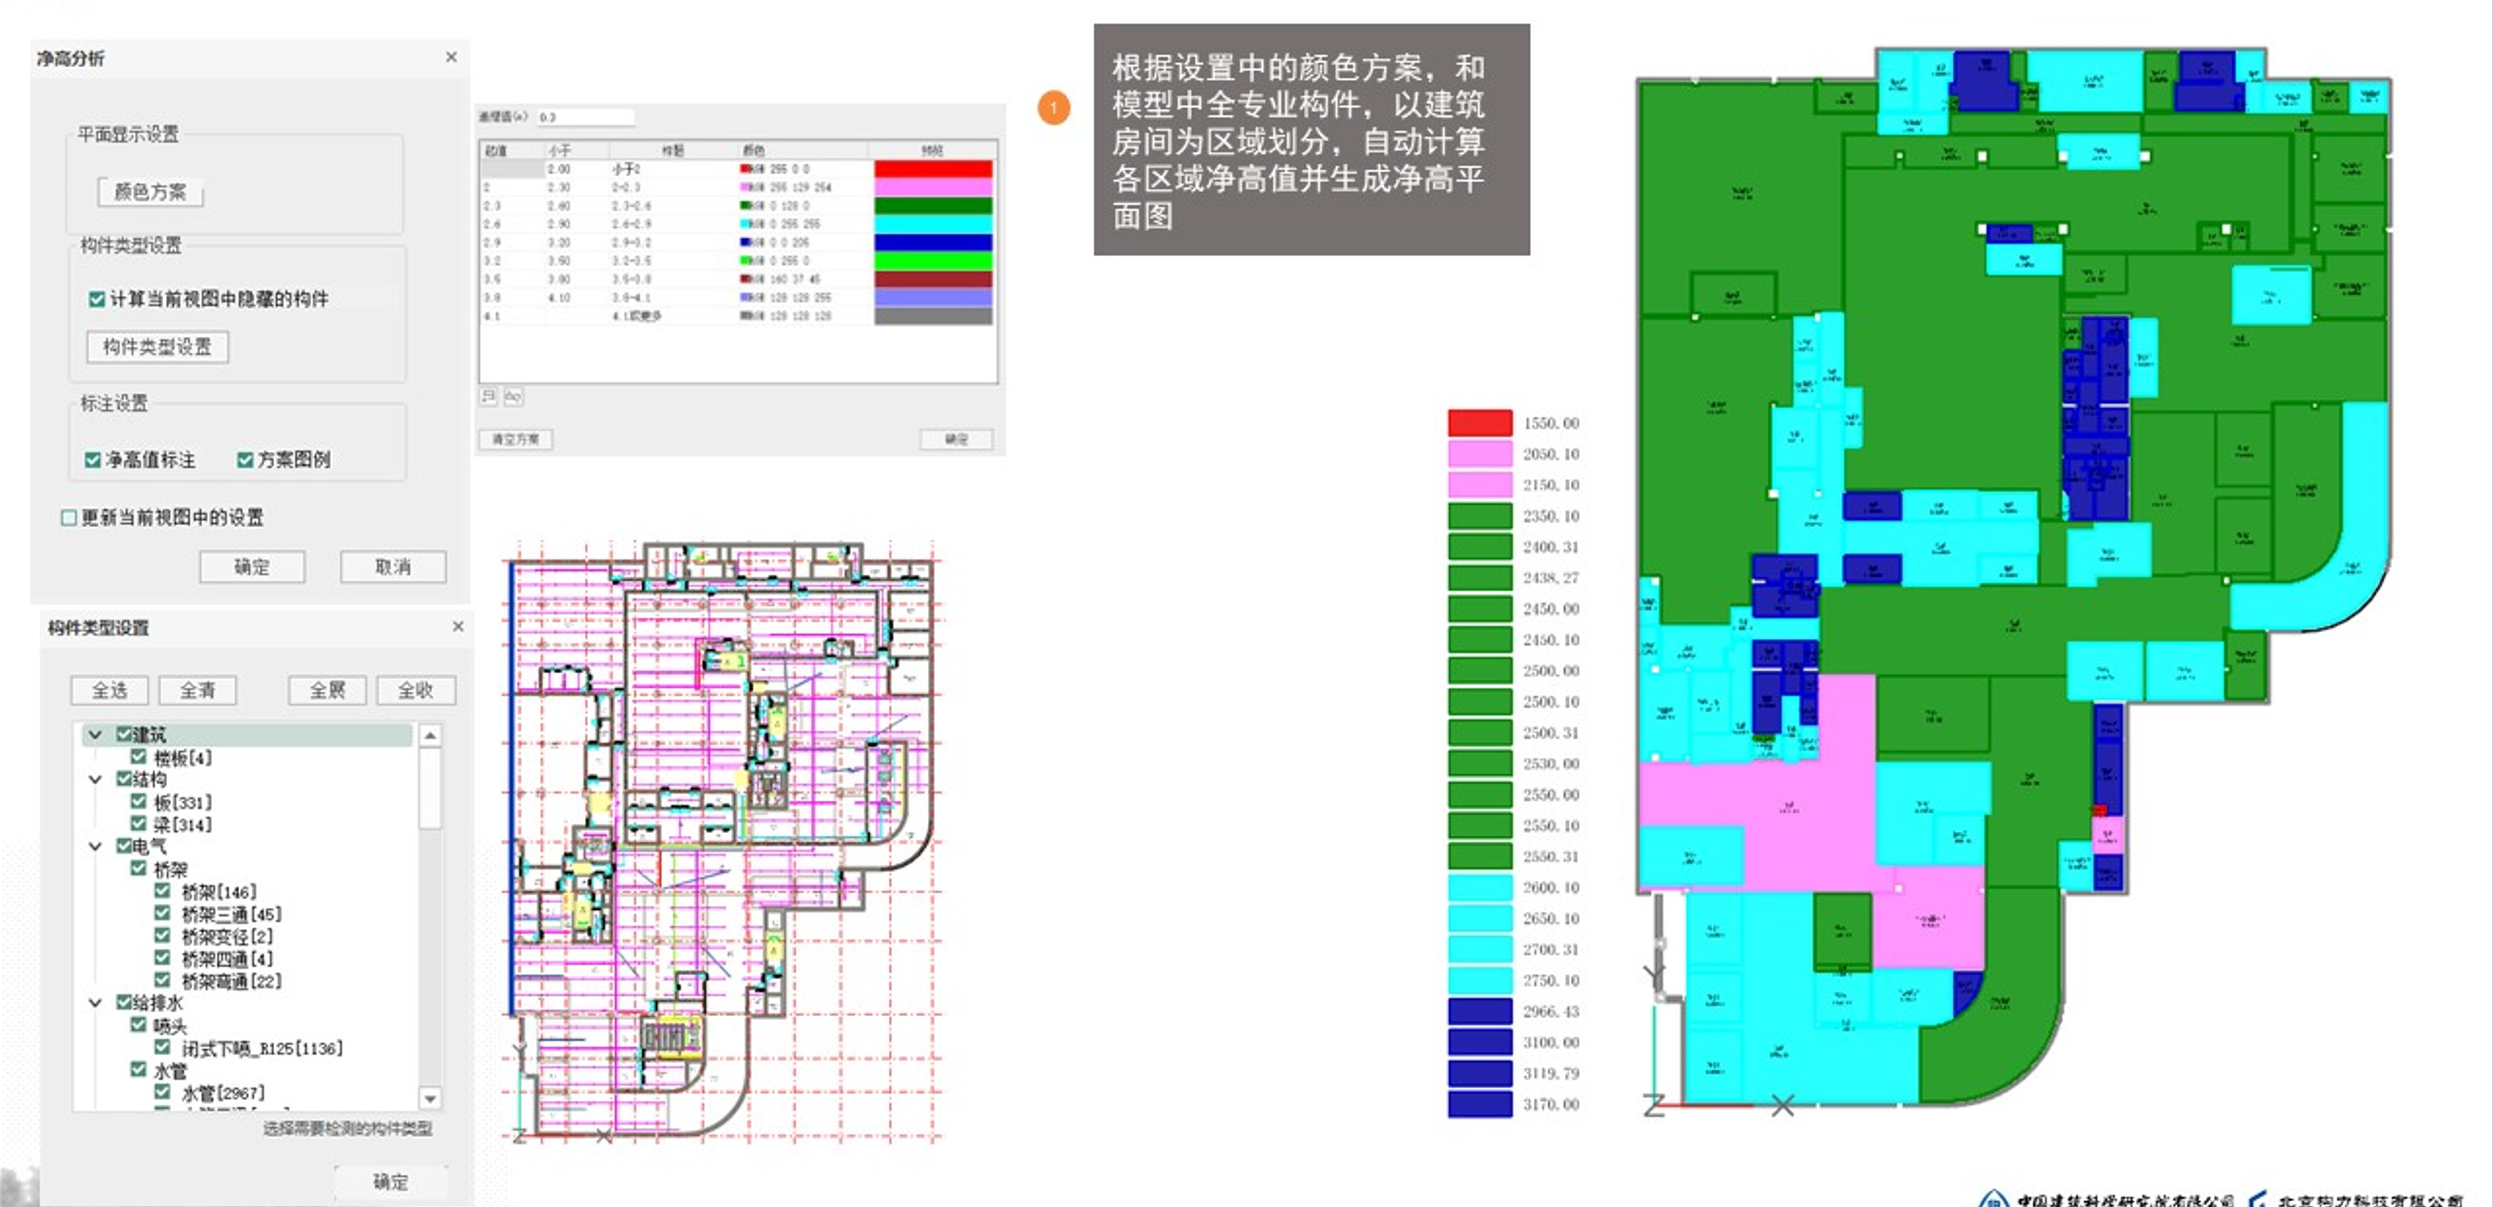The image size is (2493, 1207).
Task: Click the orange numbered circle marker
Action: click(1053, 107)
